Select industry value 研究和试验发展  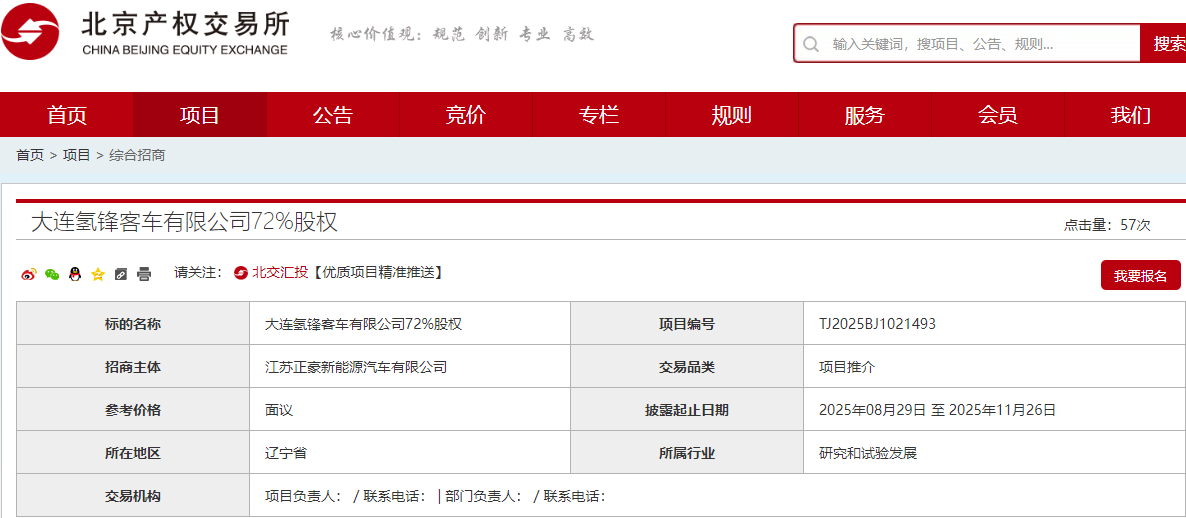(868, 454)
